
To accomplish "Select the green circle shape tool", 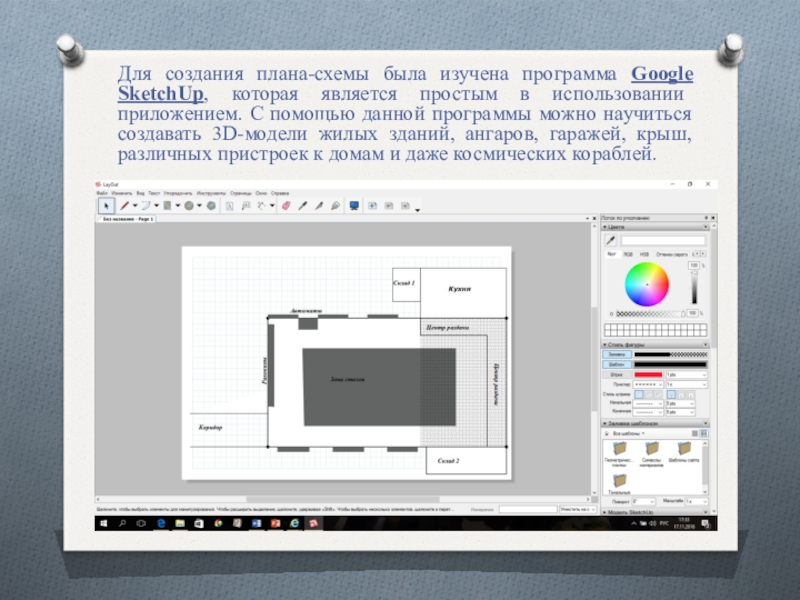I will 187,205.
